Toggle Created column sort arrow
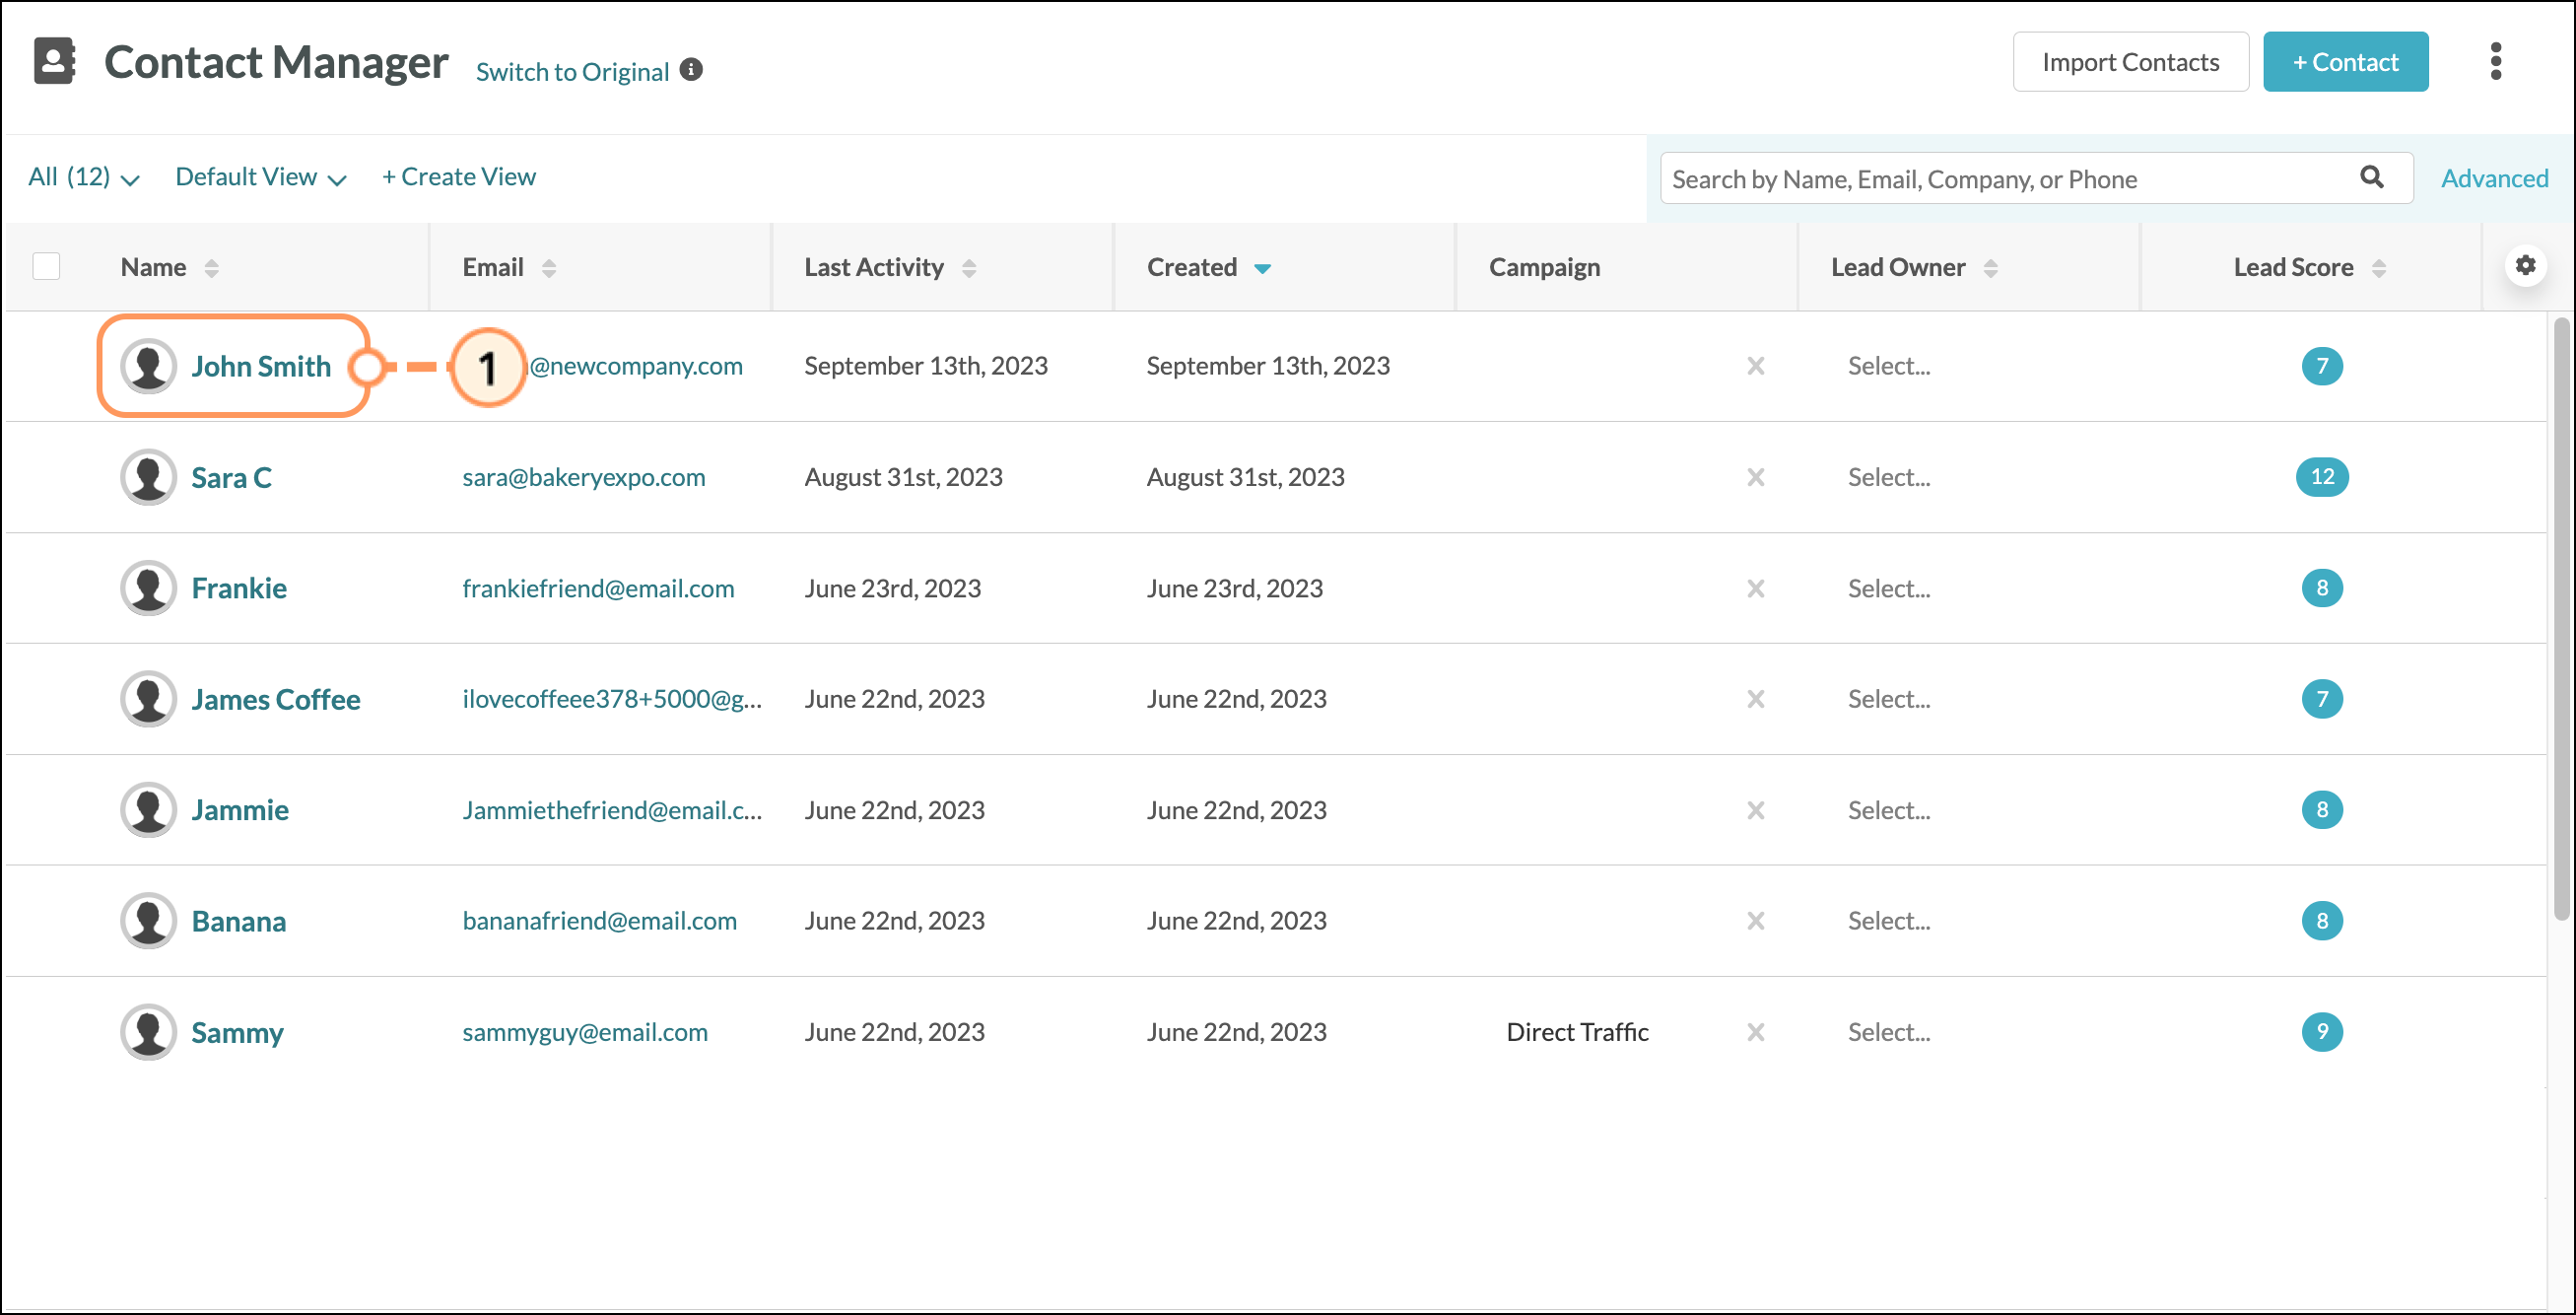Screen dimensions: 2576x1315 point(1263,268)
